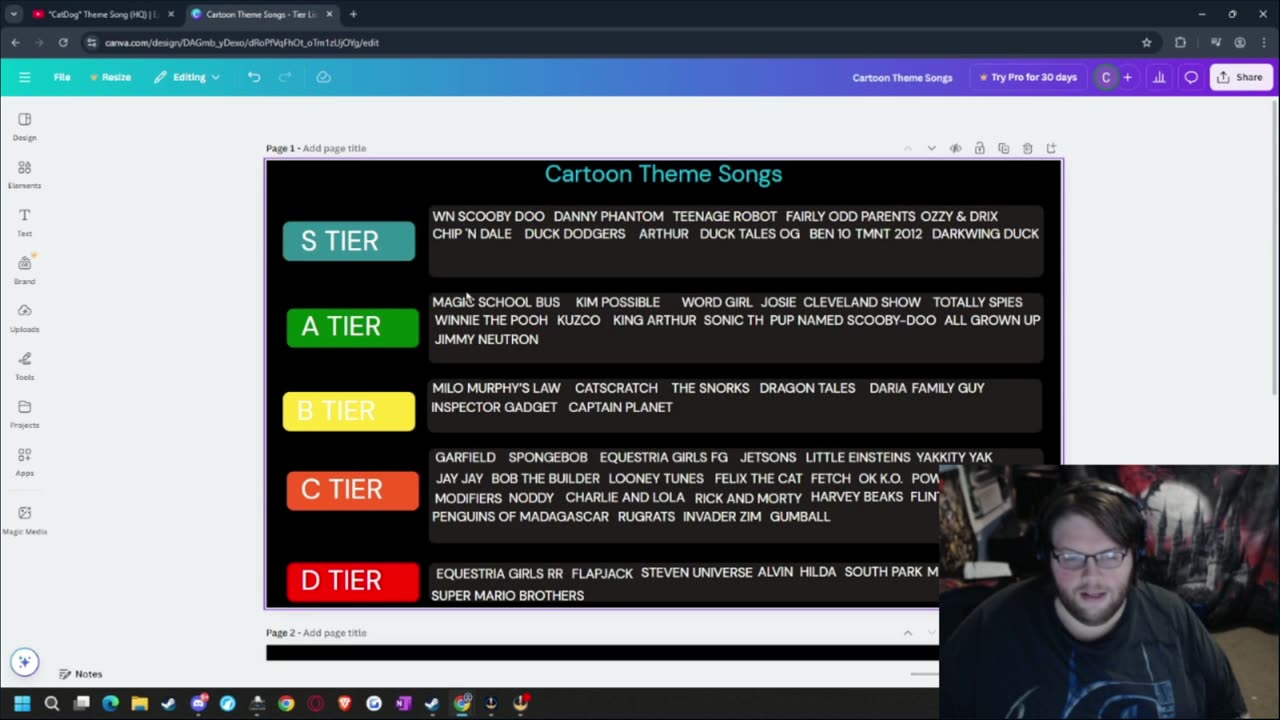Undo the last action
The height and width of the screenshot is (720, 1280).
(x=254, y=77)
